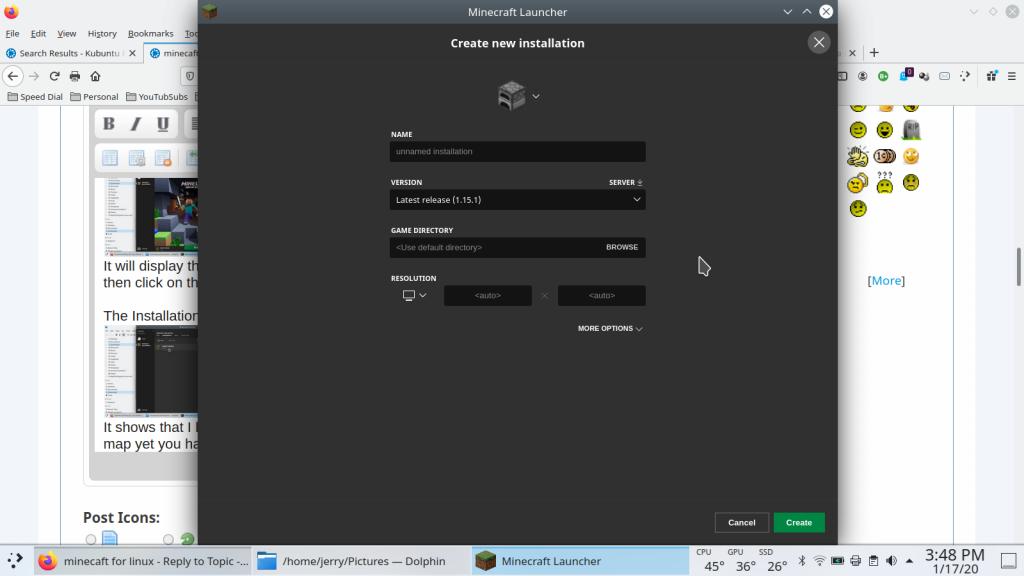Click the Underline formatting icon

[x=162, y=124]
